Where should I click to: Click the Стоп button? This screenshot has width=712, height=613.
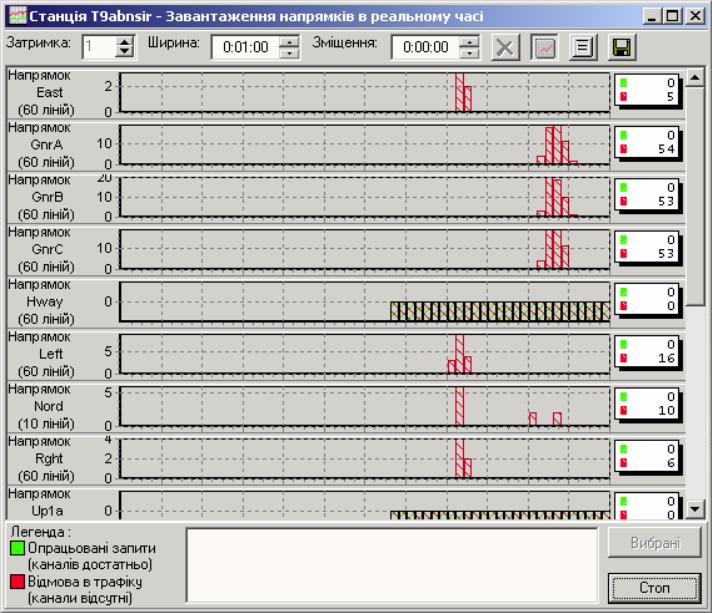[654, 588]
